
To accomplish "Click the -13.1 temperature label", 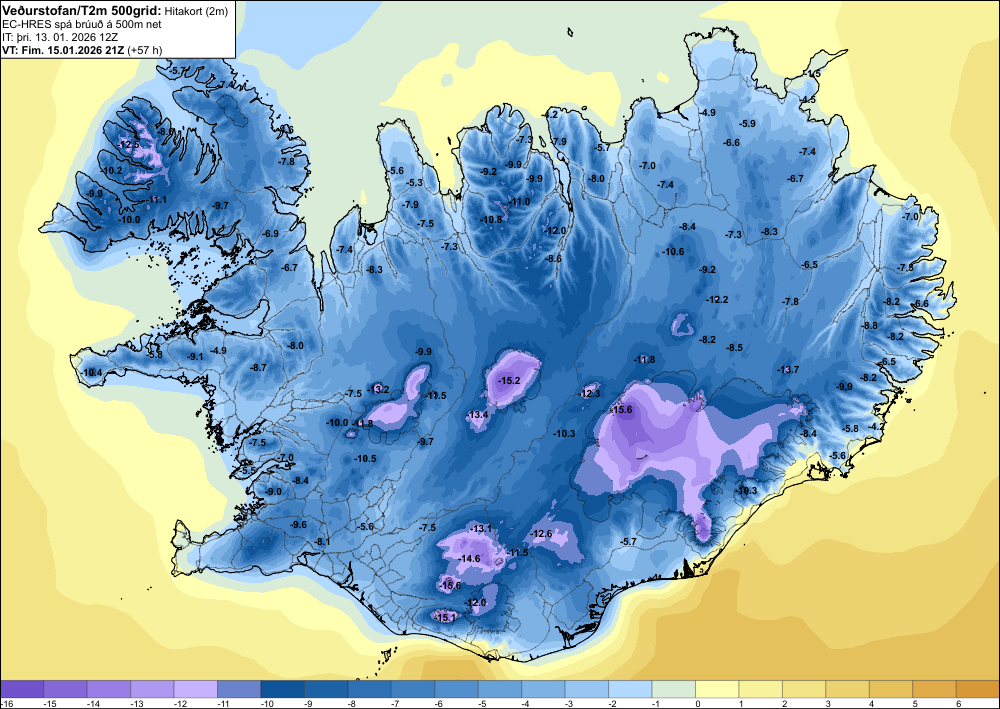I will pos(482,529).
